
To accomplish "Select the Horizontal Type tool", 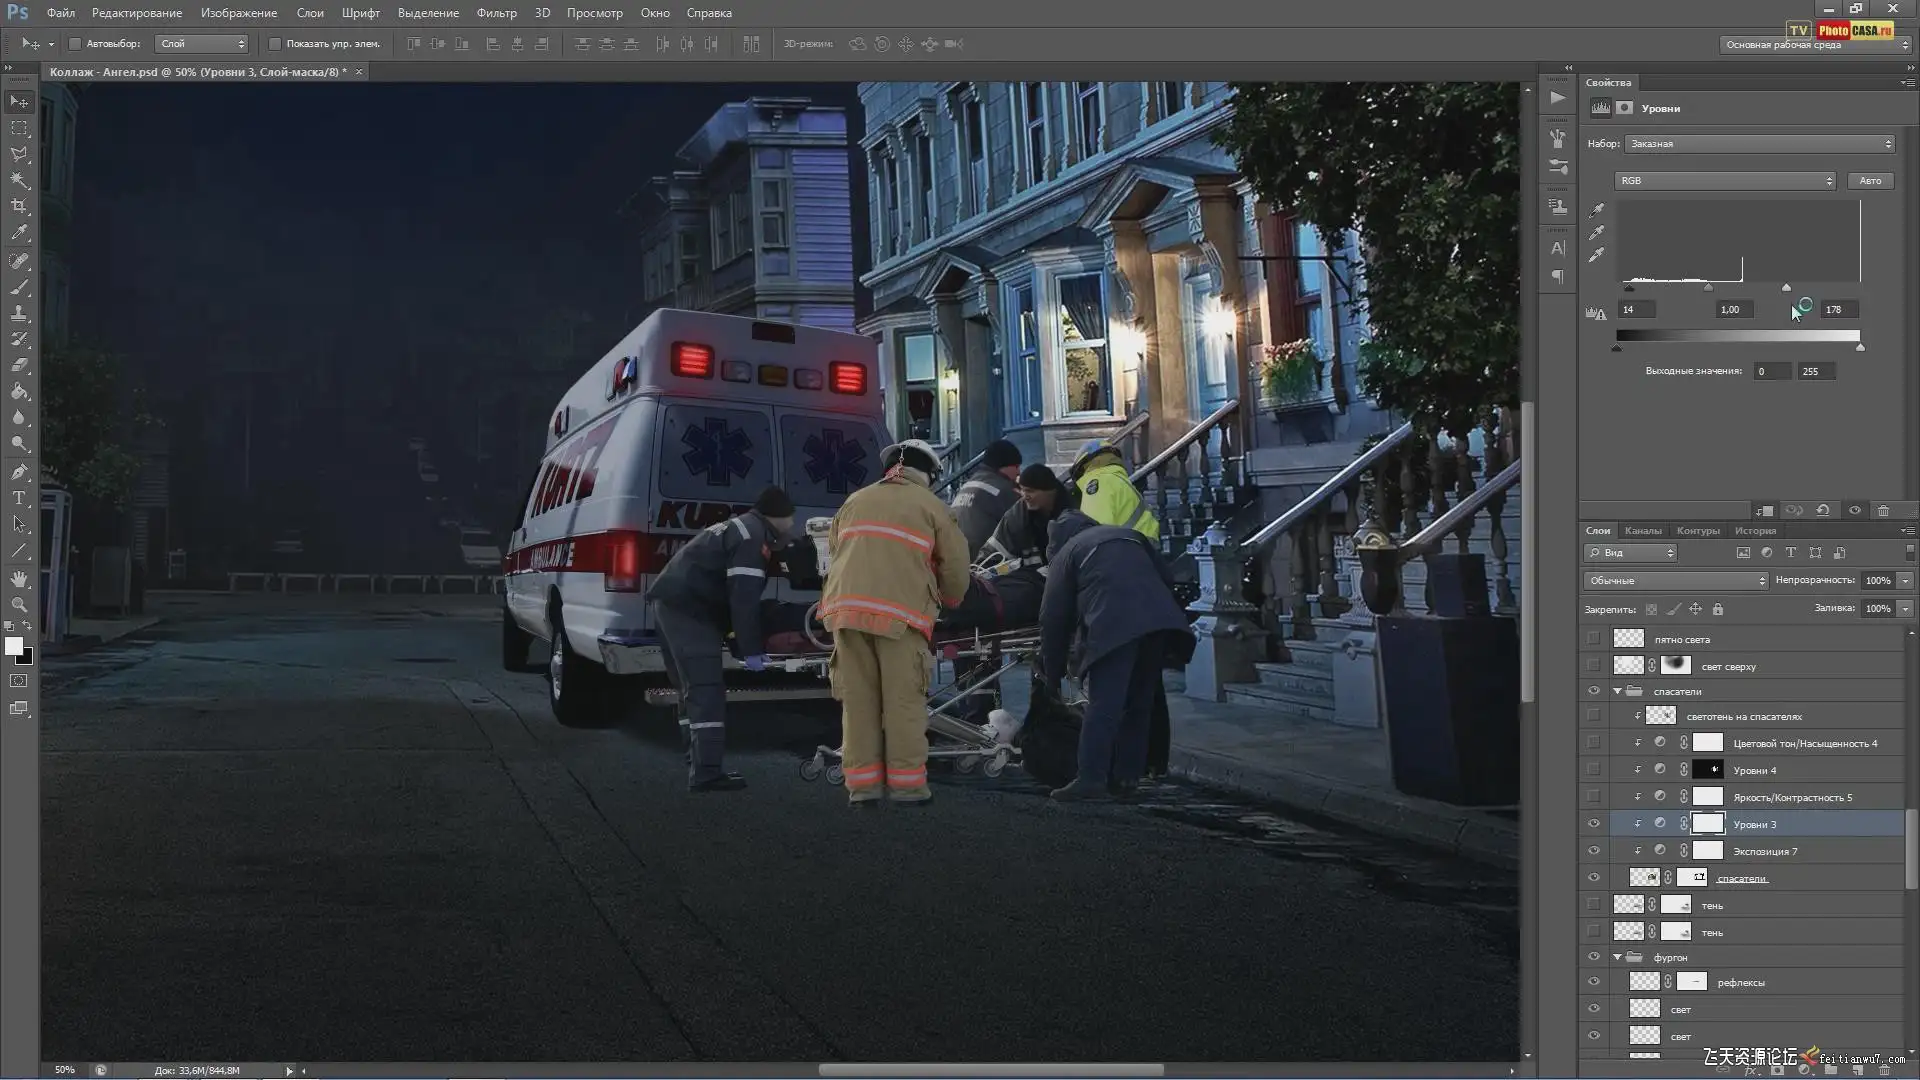I will coord(19,498).
